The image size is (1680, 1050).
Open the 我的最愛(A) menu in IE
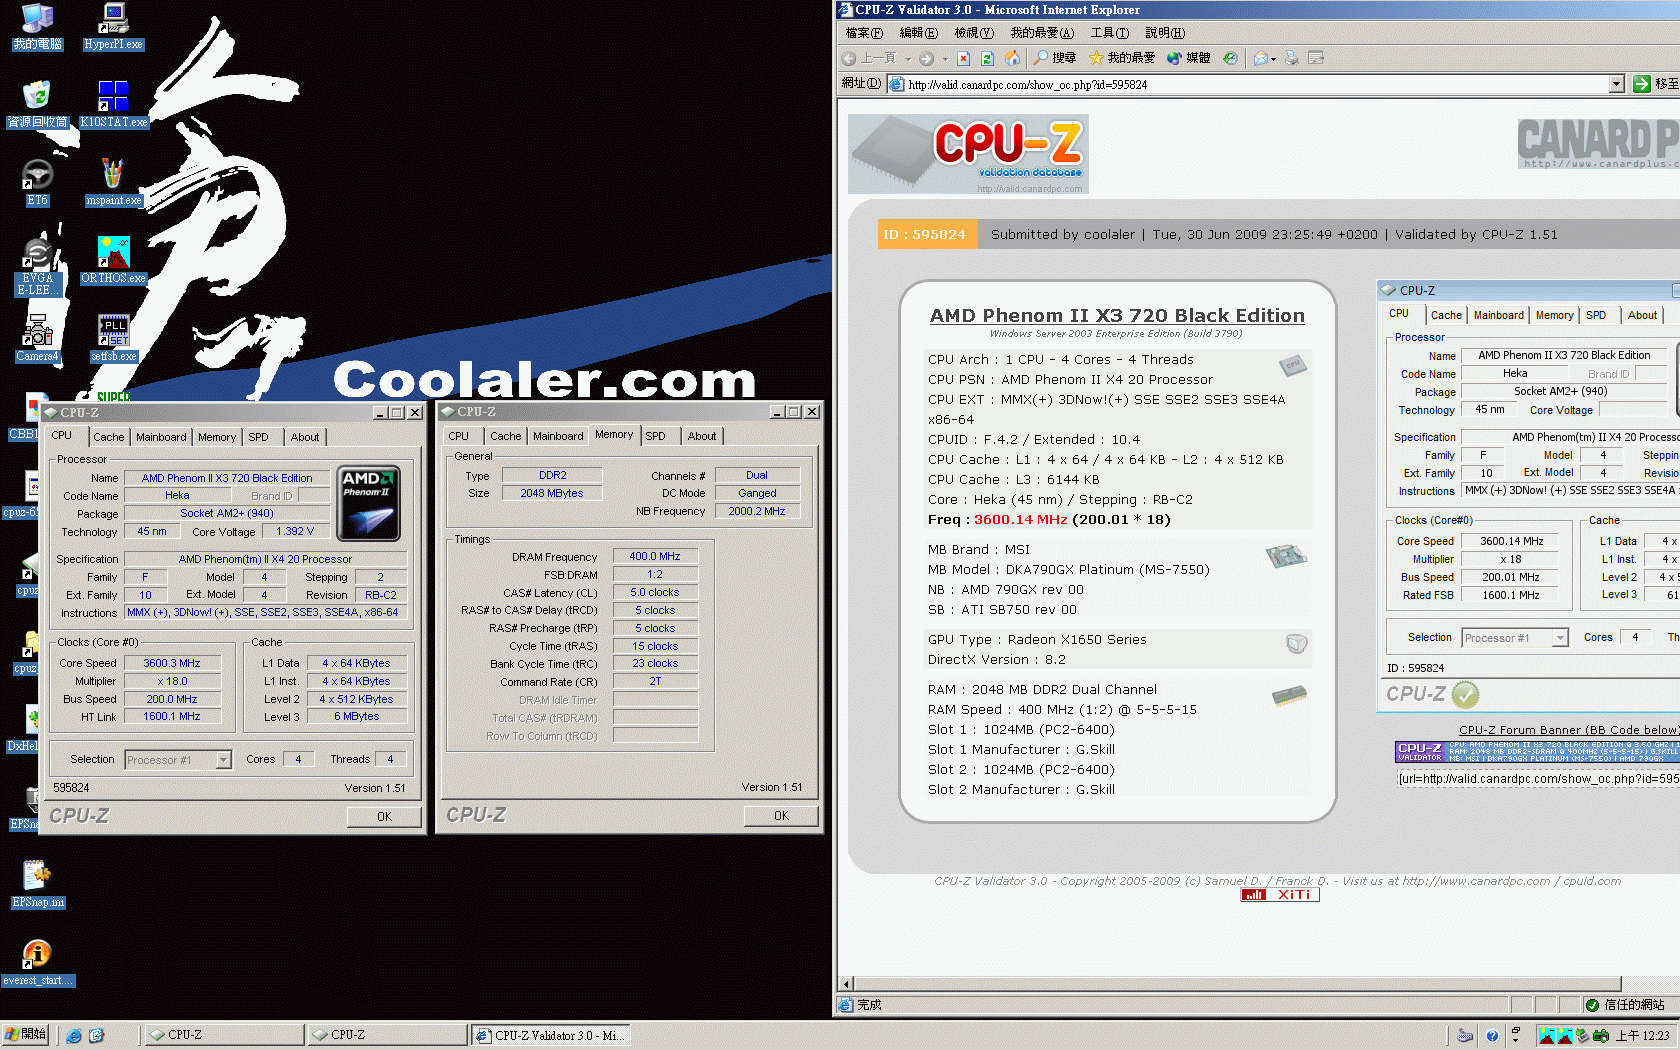coord(1042,33)
